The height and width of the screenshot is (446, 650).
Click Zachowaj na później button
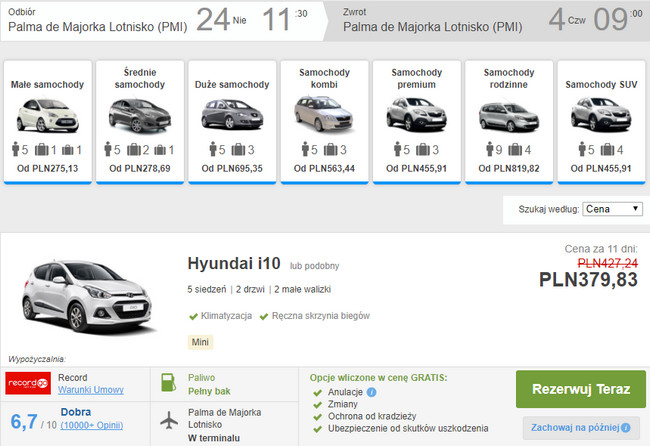[581, 428]
